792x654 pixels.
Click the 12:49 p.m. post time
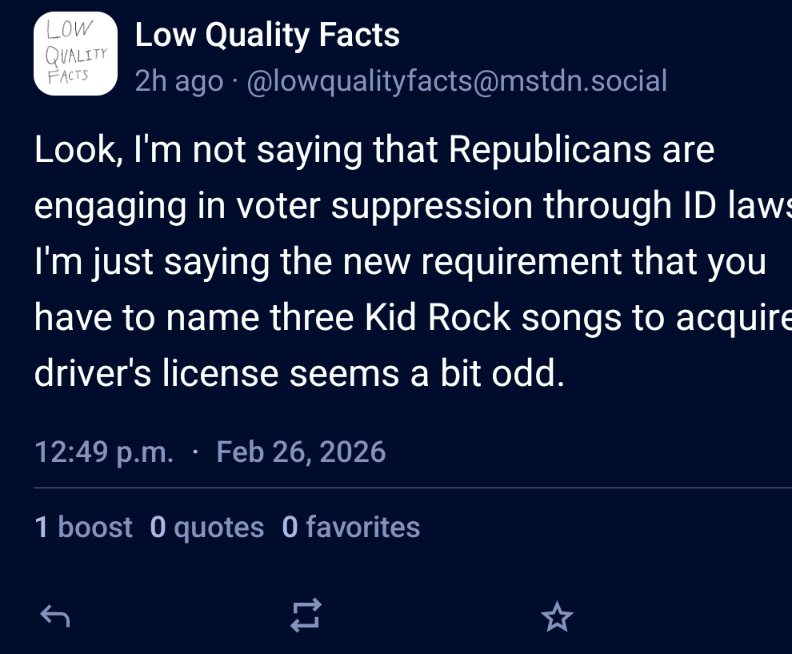coord(103,452)
